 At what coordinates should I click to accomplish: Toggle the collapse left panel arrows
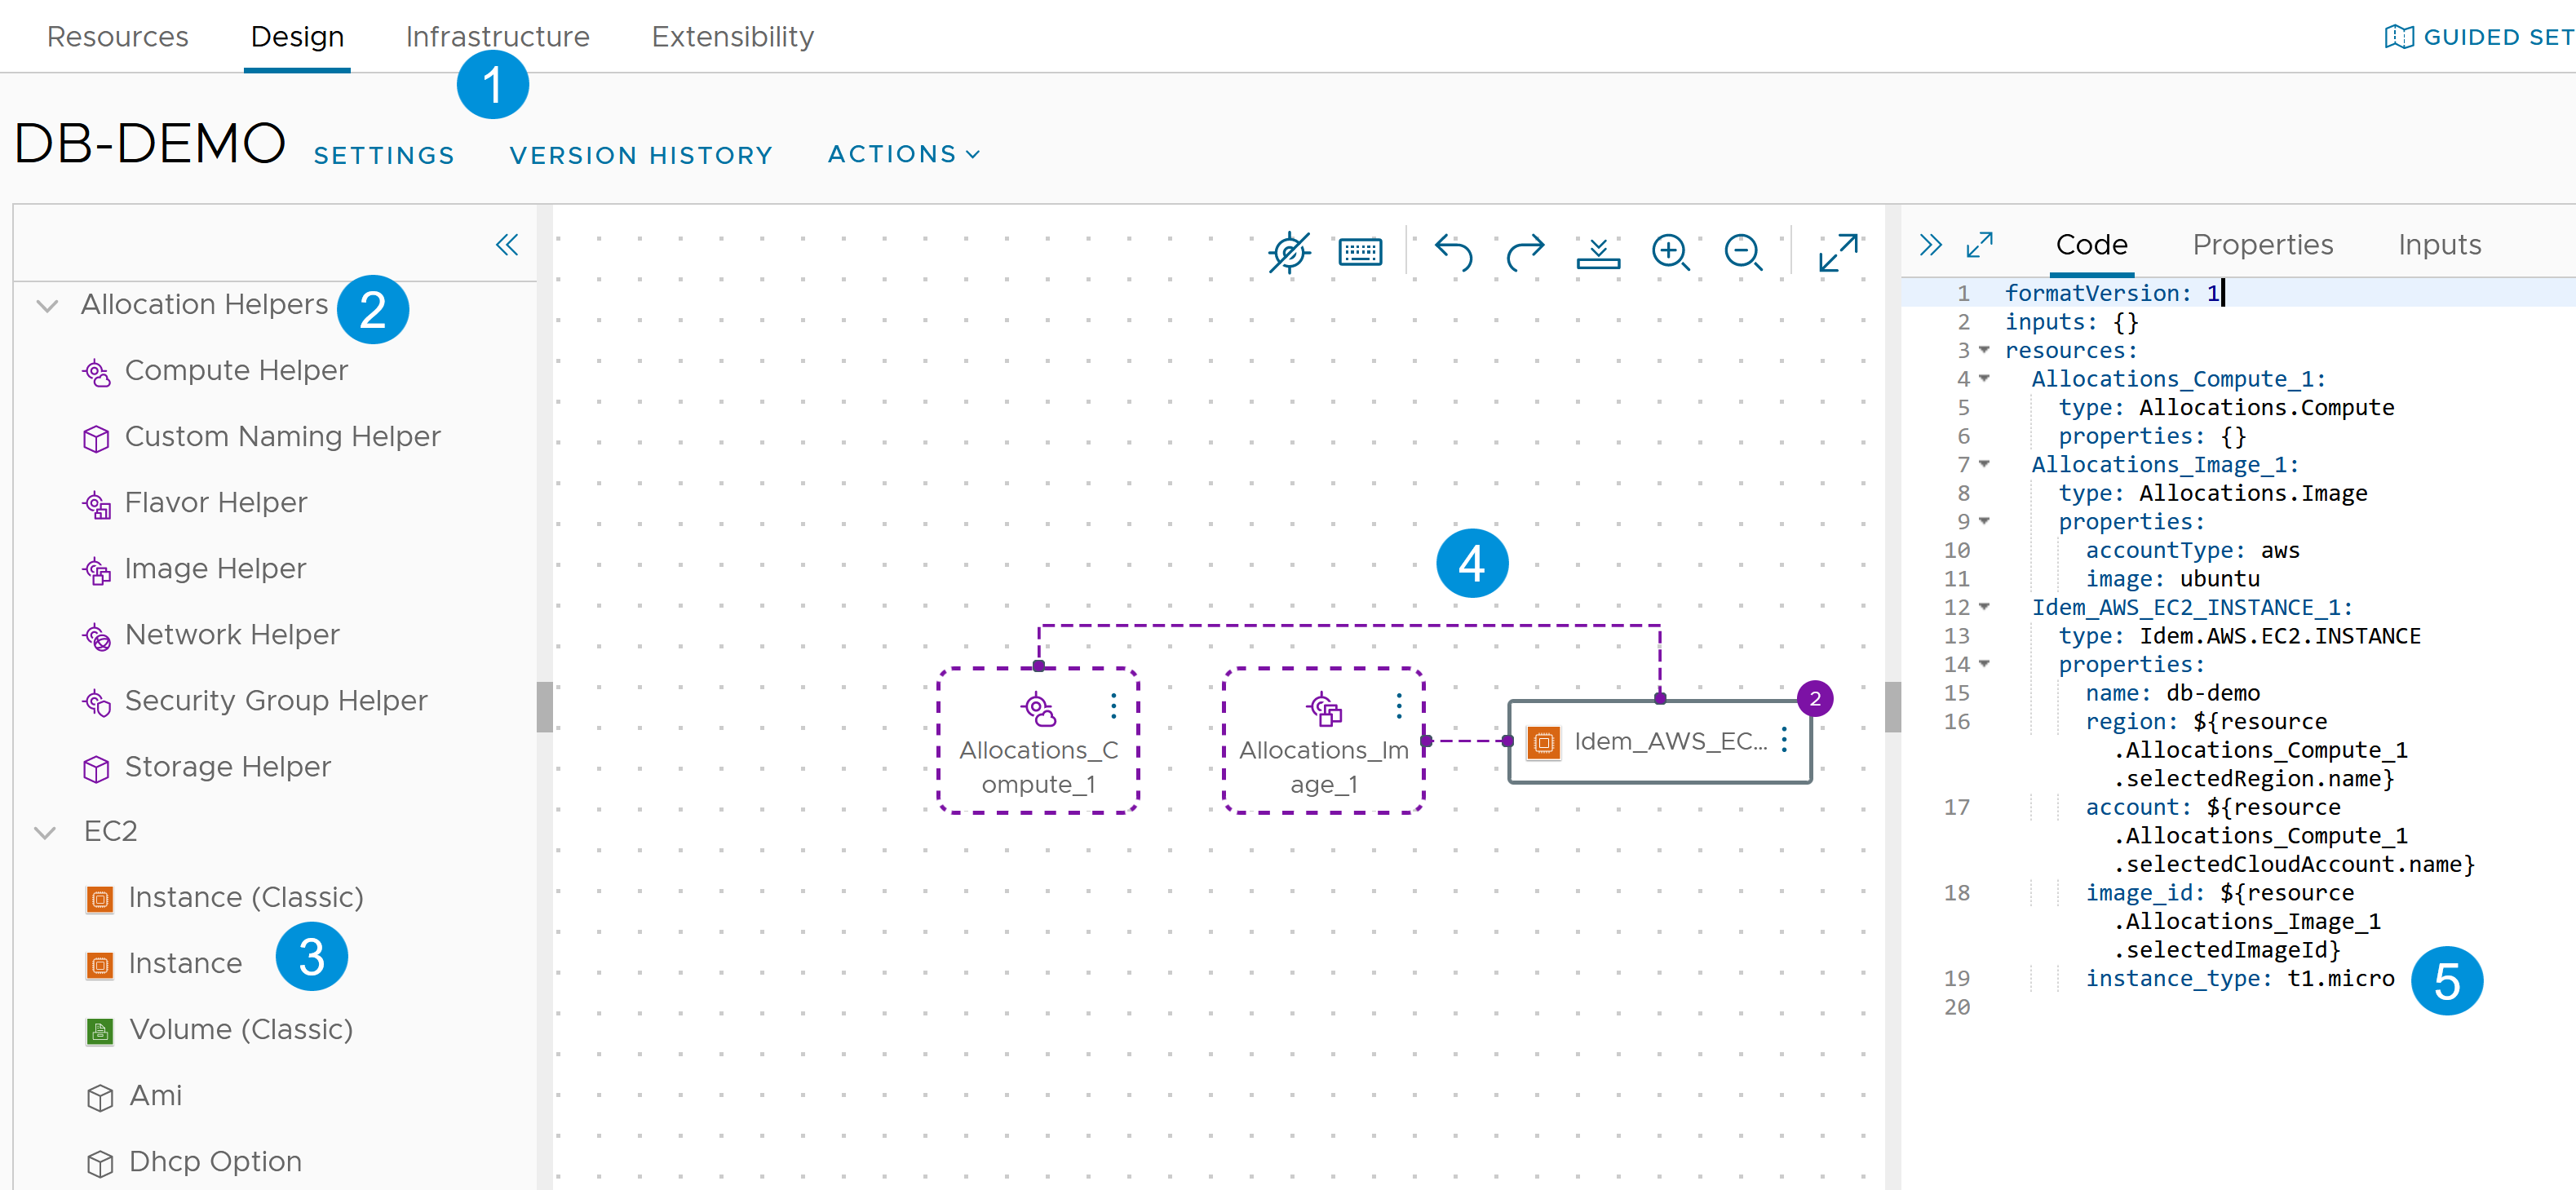507,245
